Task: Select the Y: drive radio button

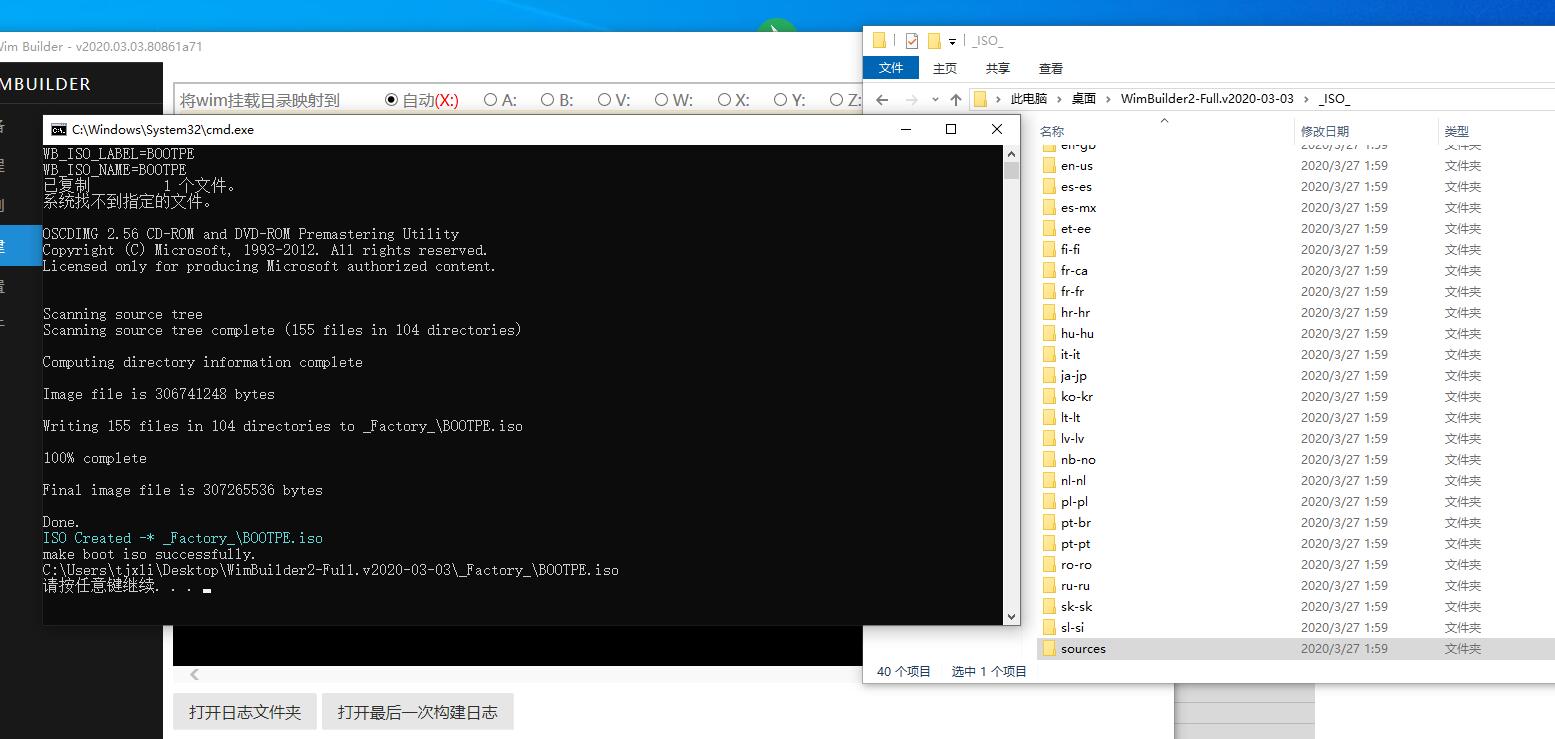Action: point(780,100)
